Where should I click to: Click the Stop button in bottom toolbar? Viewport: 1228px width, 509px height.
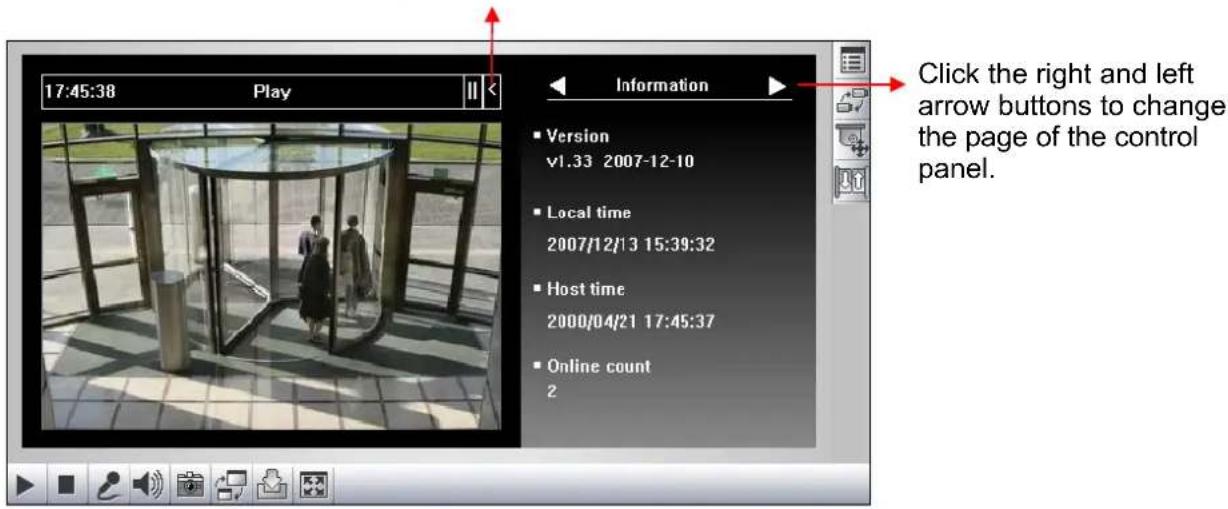[x=65, y=485]
